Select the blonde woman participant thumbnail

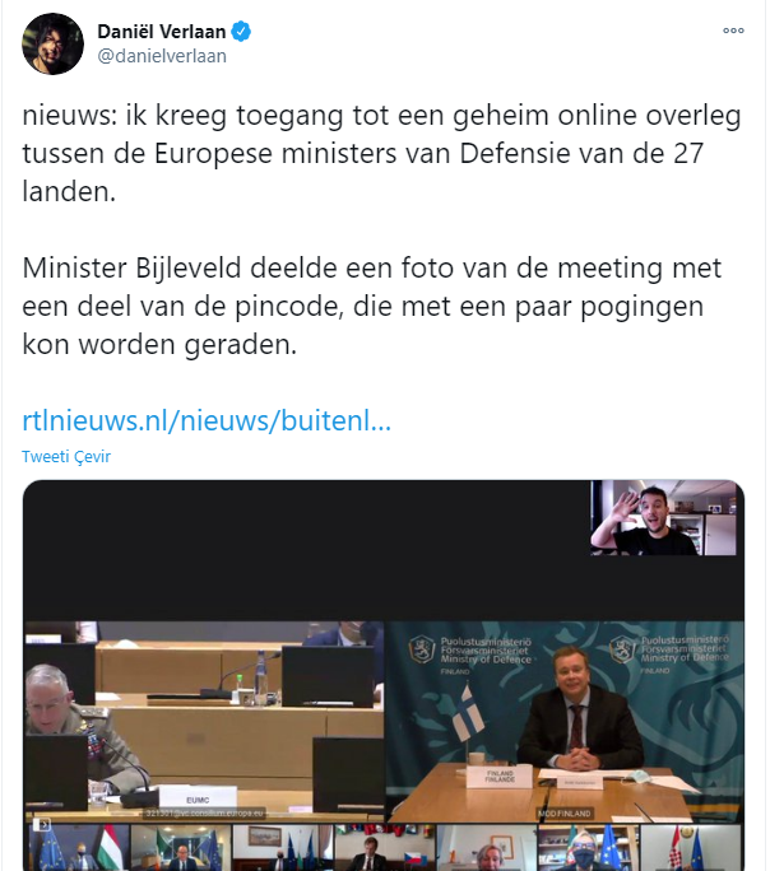487,848
